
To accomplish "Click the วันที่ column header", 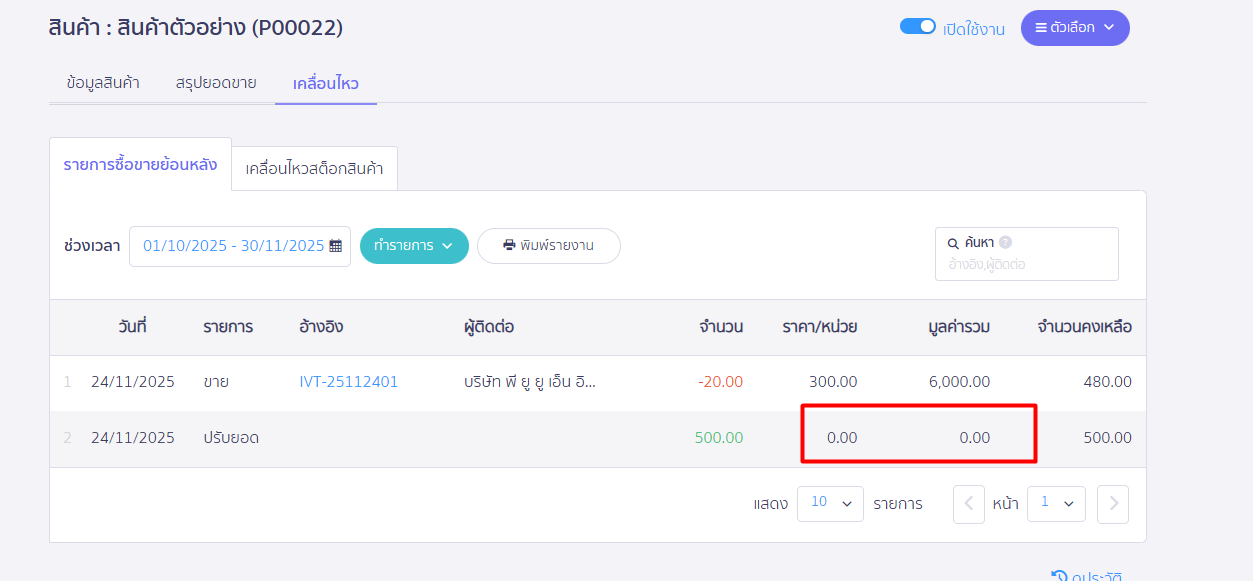I will (132, 327).
